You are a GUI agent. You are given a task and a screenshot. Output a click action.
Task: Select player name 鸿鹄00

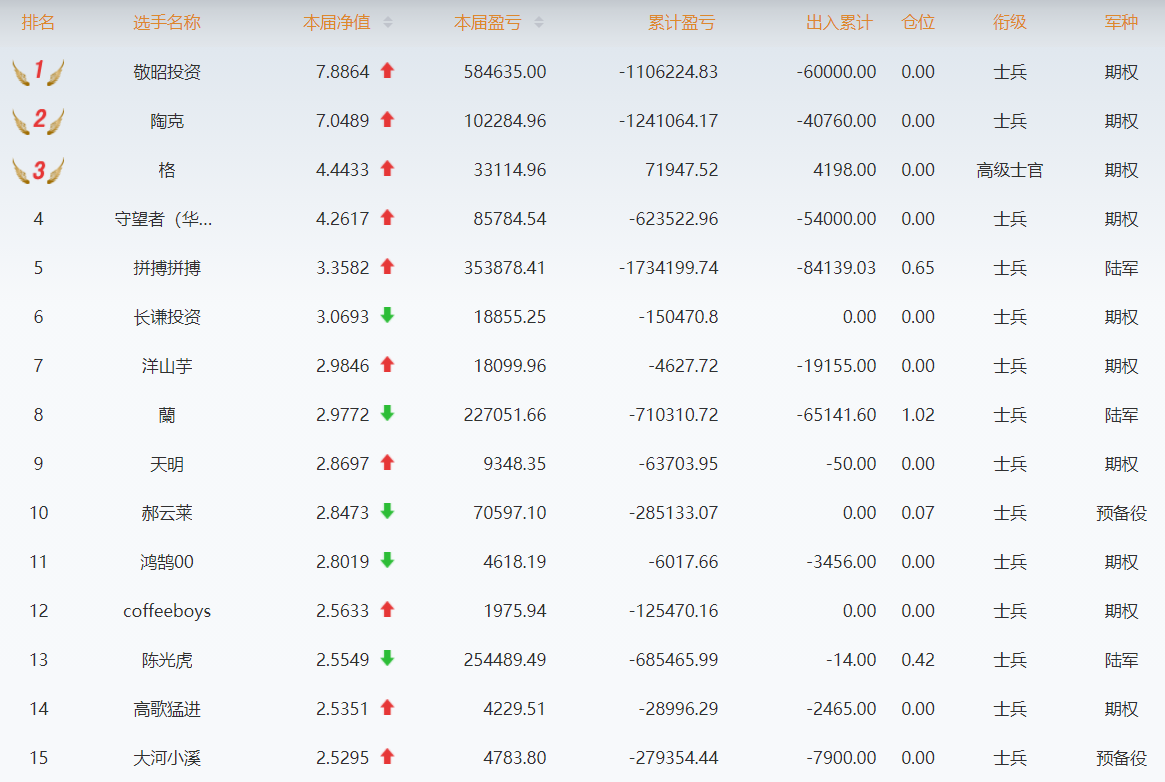click(167, 562)
